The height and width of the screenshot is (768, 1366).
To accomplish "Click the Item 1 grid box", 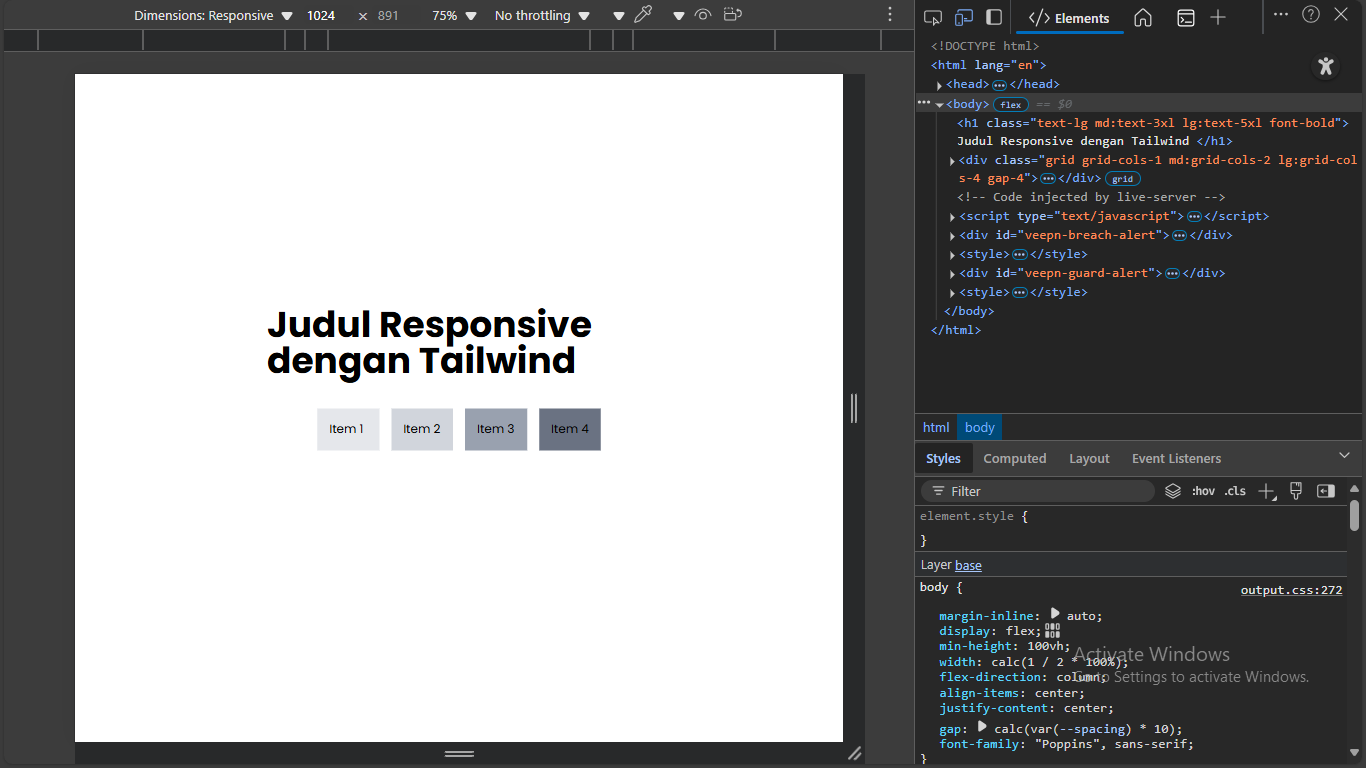I will 348,429.
